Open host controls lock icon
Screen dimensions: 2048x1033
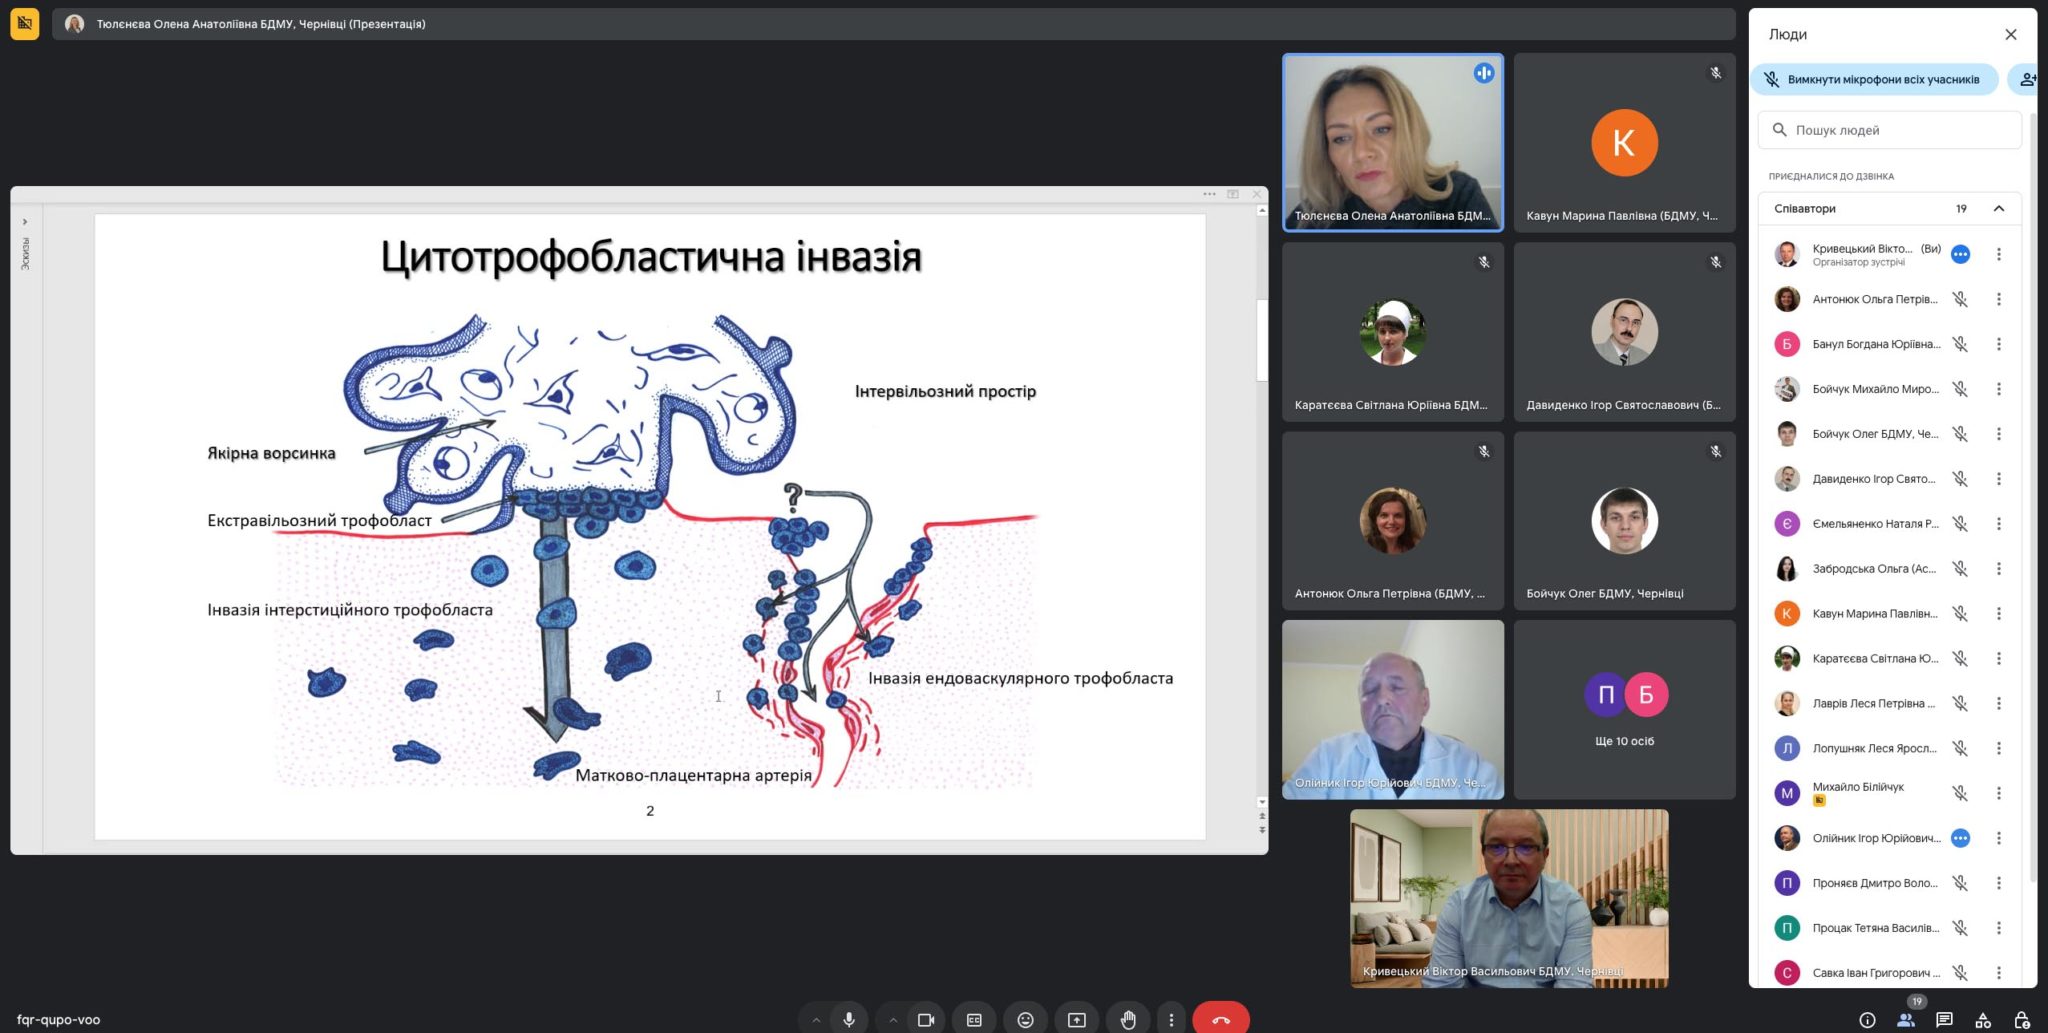(2021, 1020)
